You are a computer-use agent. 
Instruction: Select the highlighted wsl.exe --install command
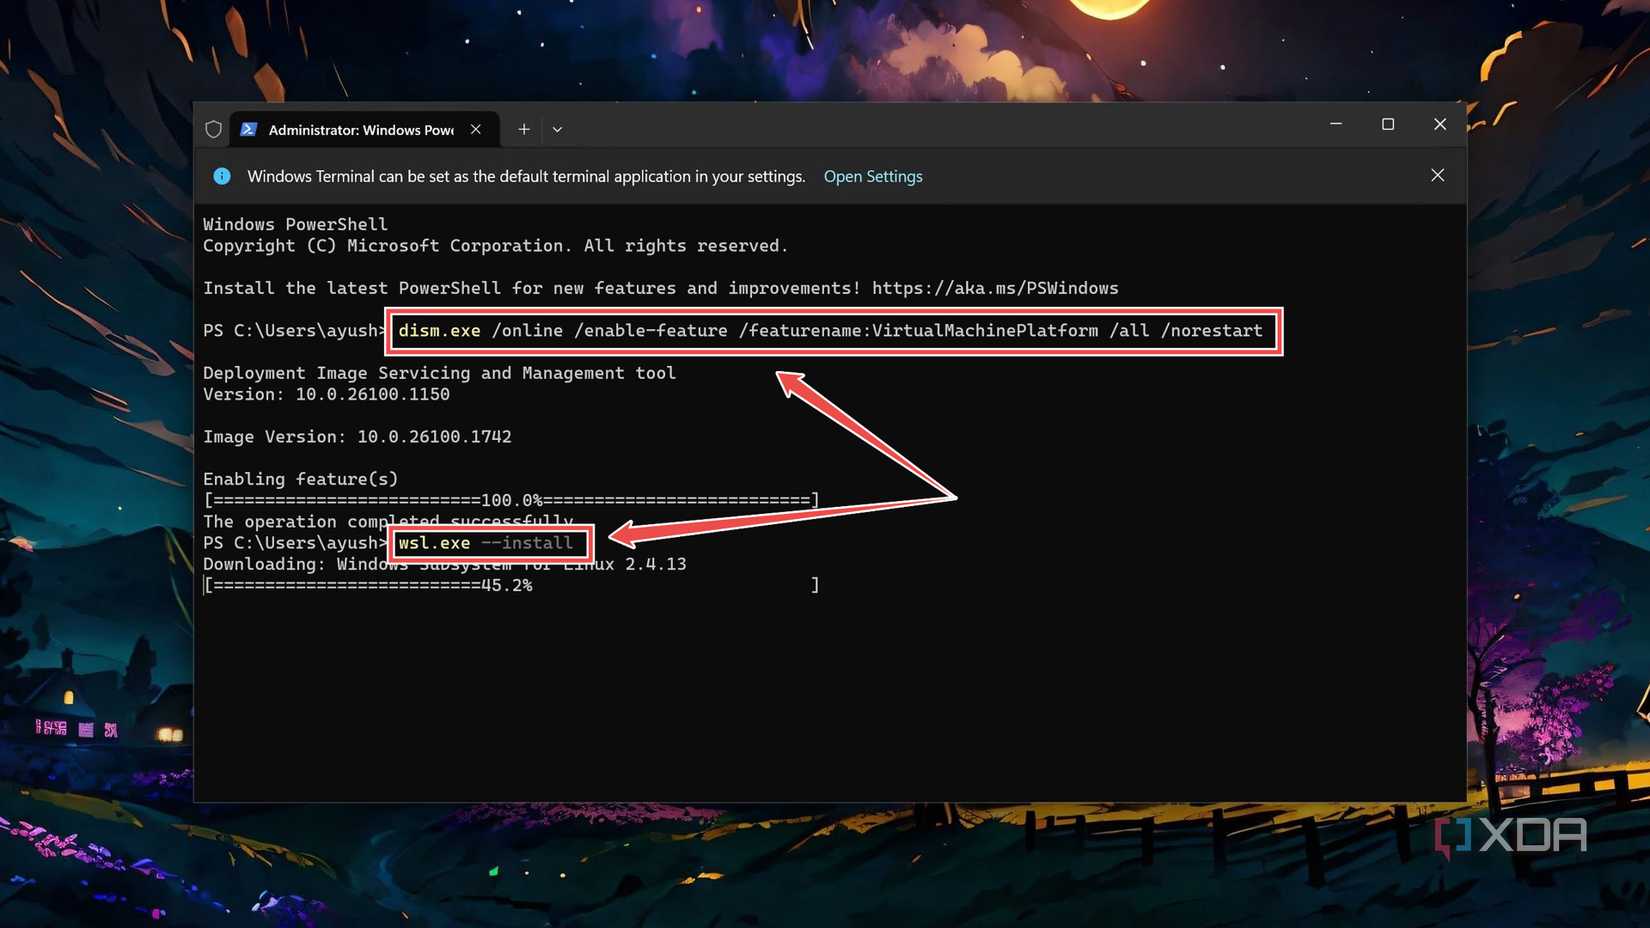(489, 543)
